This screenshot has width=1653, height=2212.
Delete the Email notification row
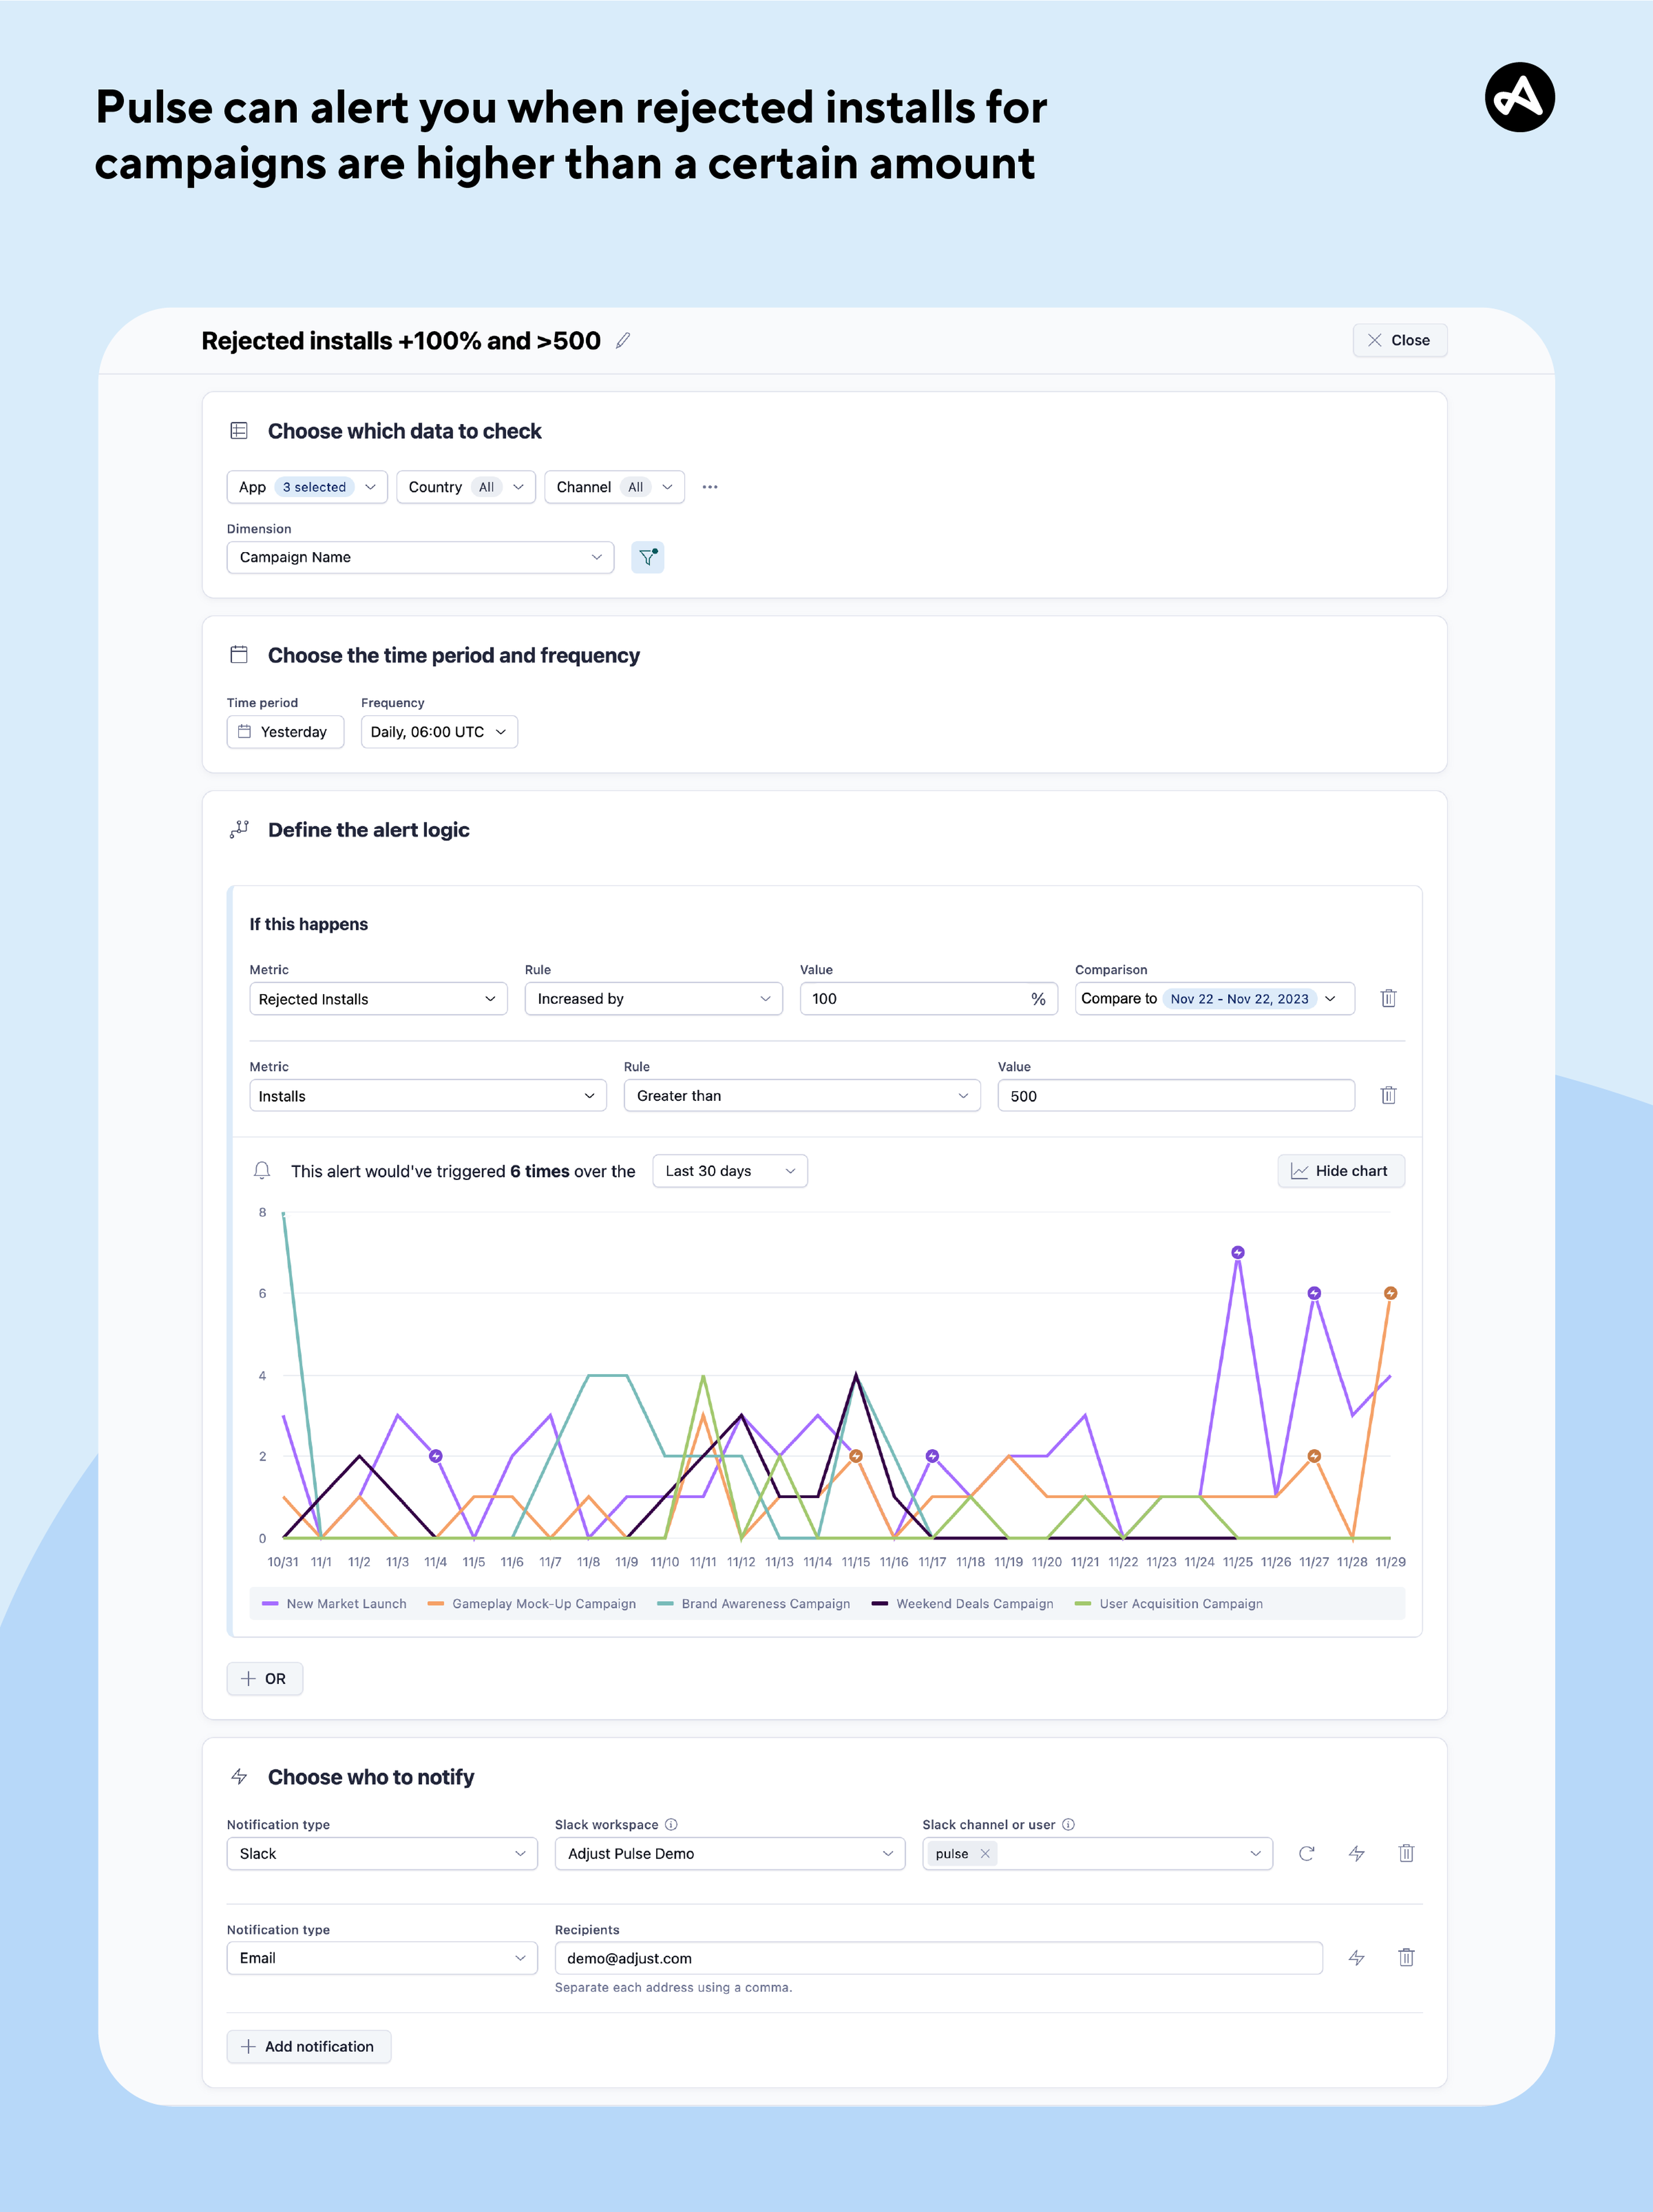coord(1406,1958)
